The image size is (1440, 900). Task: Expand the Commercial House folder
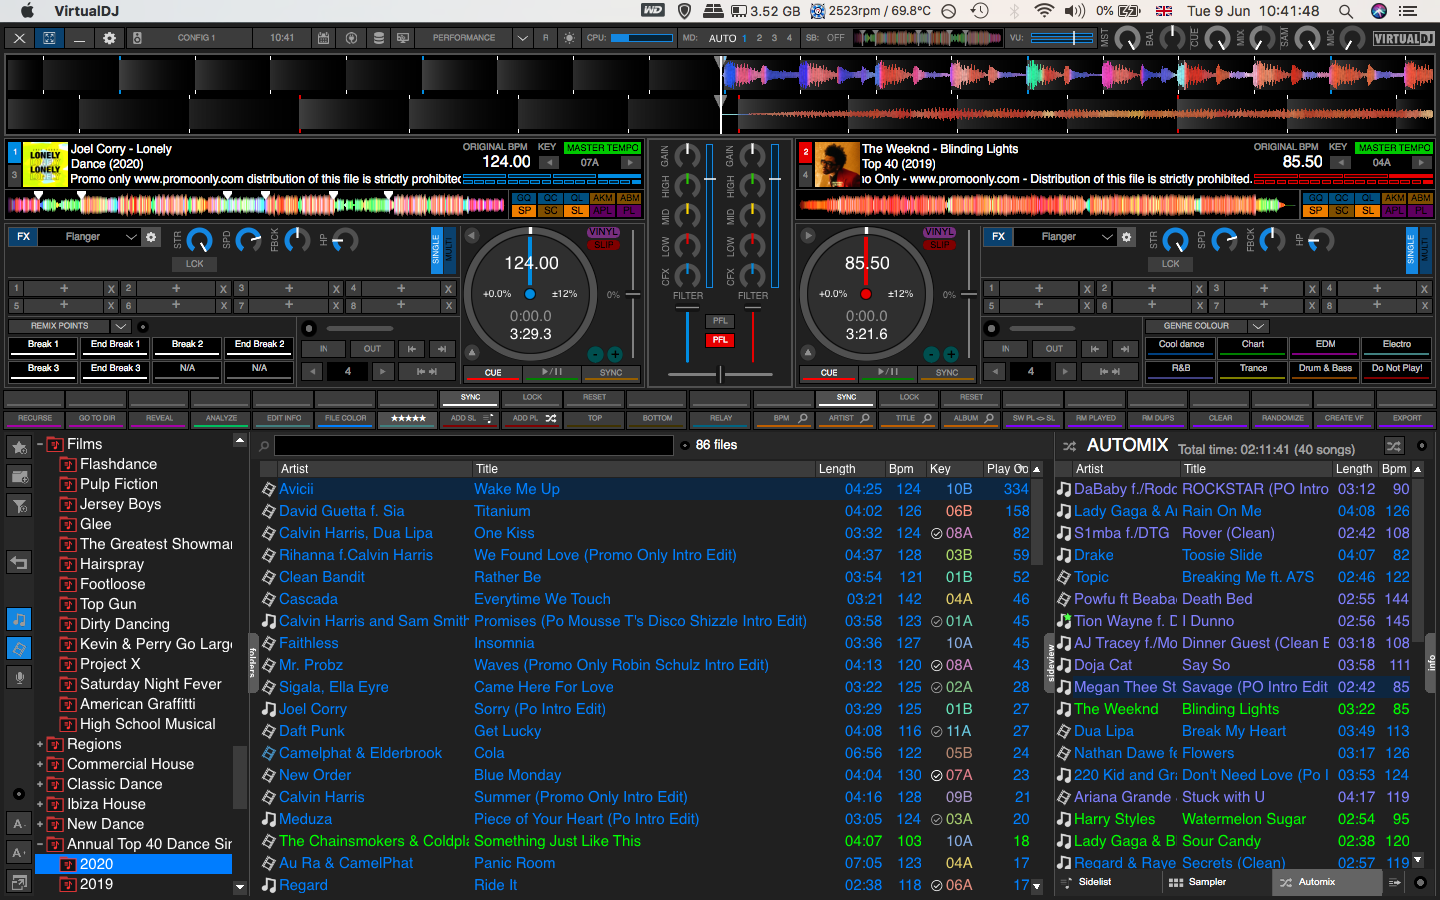(x=40, y=764)
